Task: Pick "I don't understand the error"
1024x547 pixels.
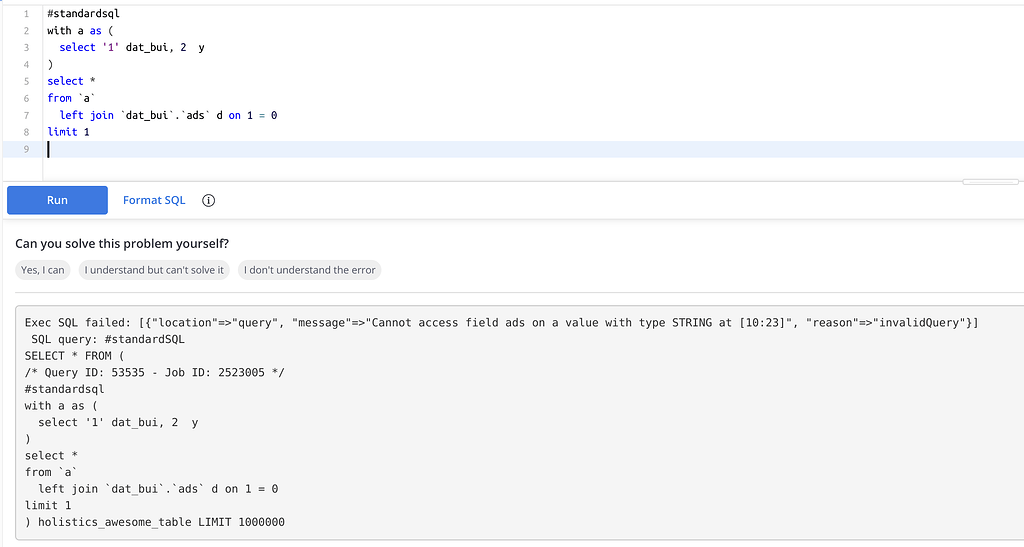Action: click(x=310, y=270)
